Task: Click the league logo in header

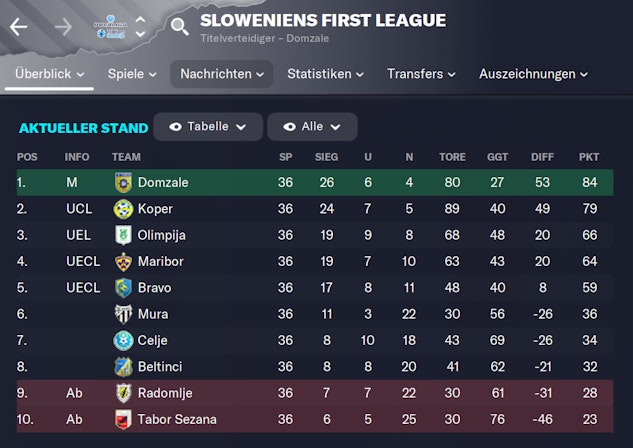Action: [109, 27]
